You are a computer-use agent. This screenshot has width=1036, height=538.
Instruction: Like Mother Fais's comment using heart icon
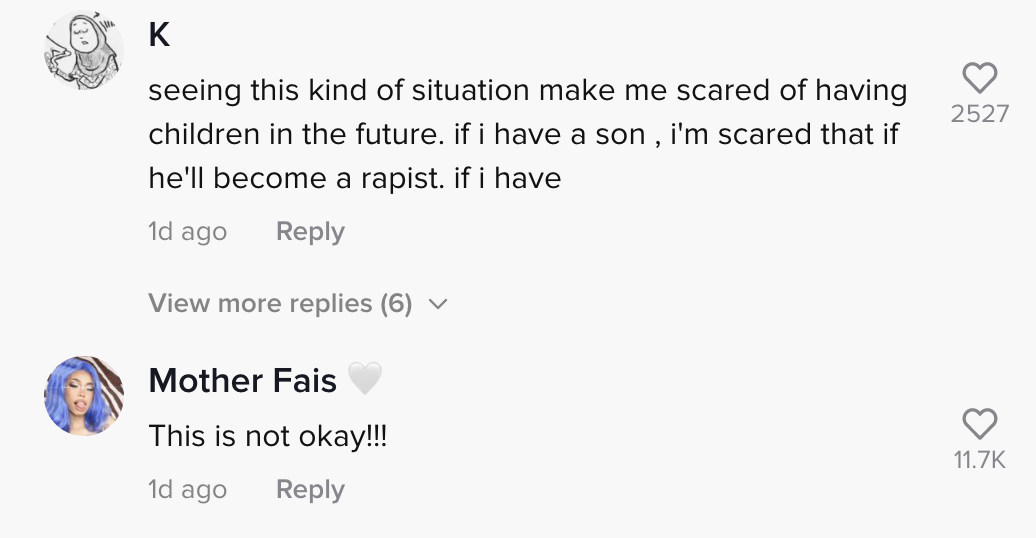(979, 424)
